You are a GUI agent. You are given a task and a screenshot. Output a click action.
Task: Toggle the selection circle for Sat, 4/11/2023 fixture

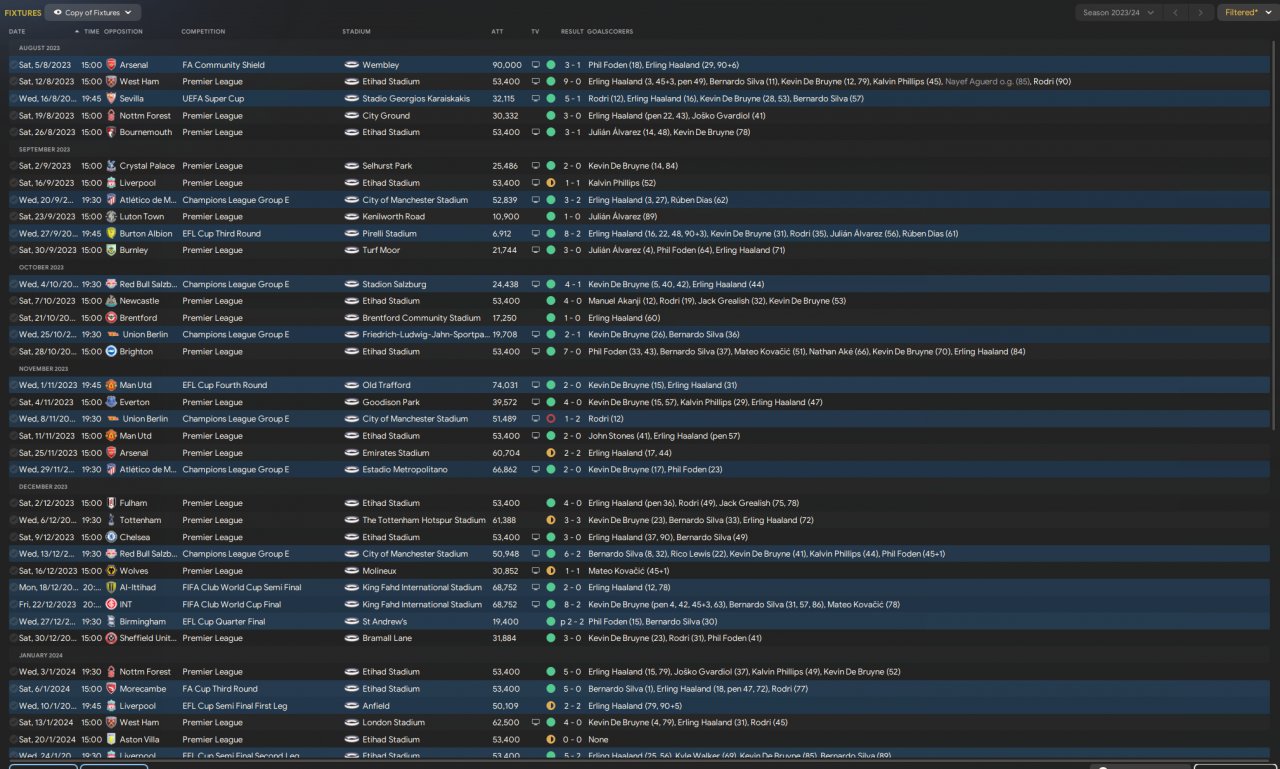(13, 402)
